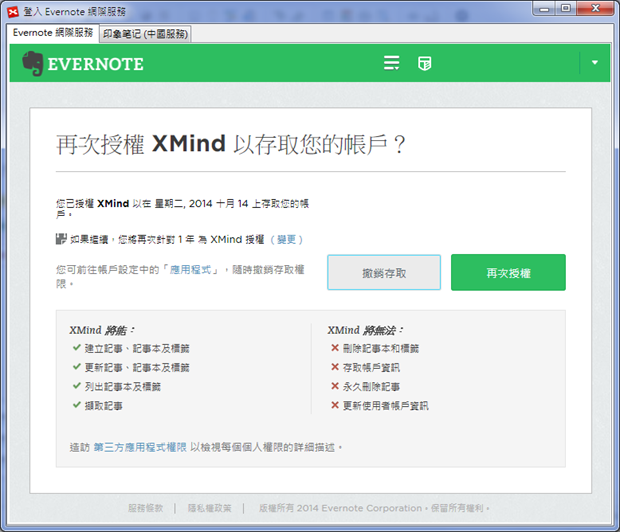This screenshot has height=532, width=620.
Task: Open the 應用程式 account settings link
Action: 190,270
